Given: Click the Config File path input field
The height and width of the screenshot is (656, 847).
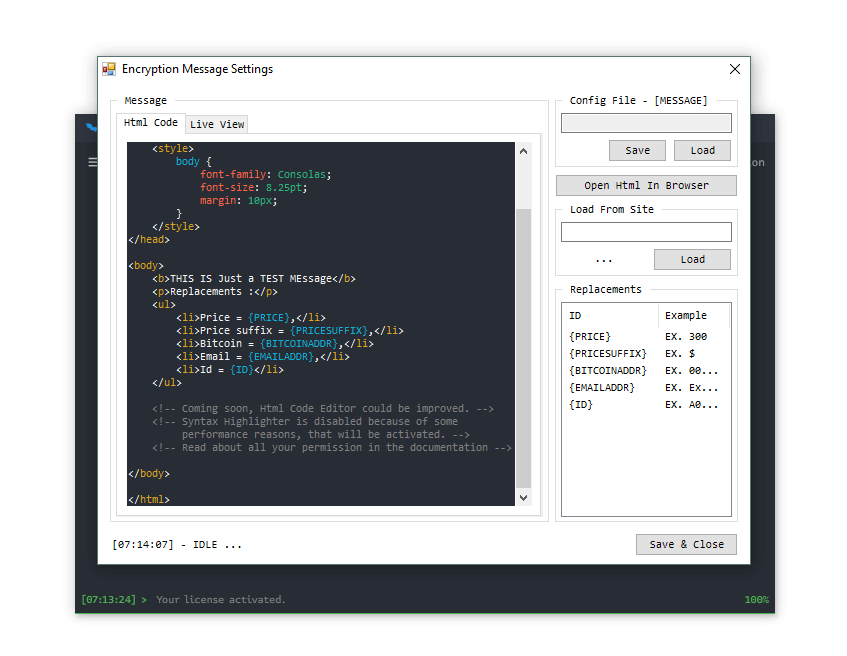Looking at the screenshot, I should (646, 123).
